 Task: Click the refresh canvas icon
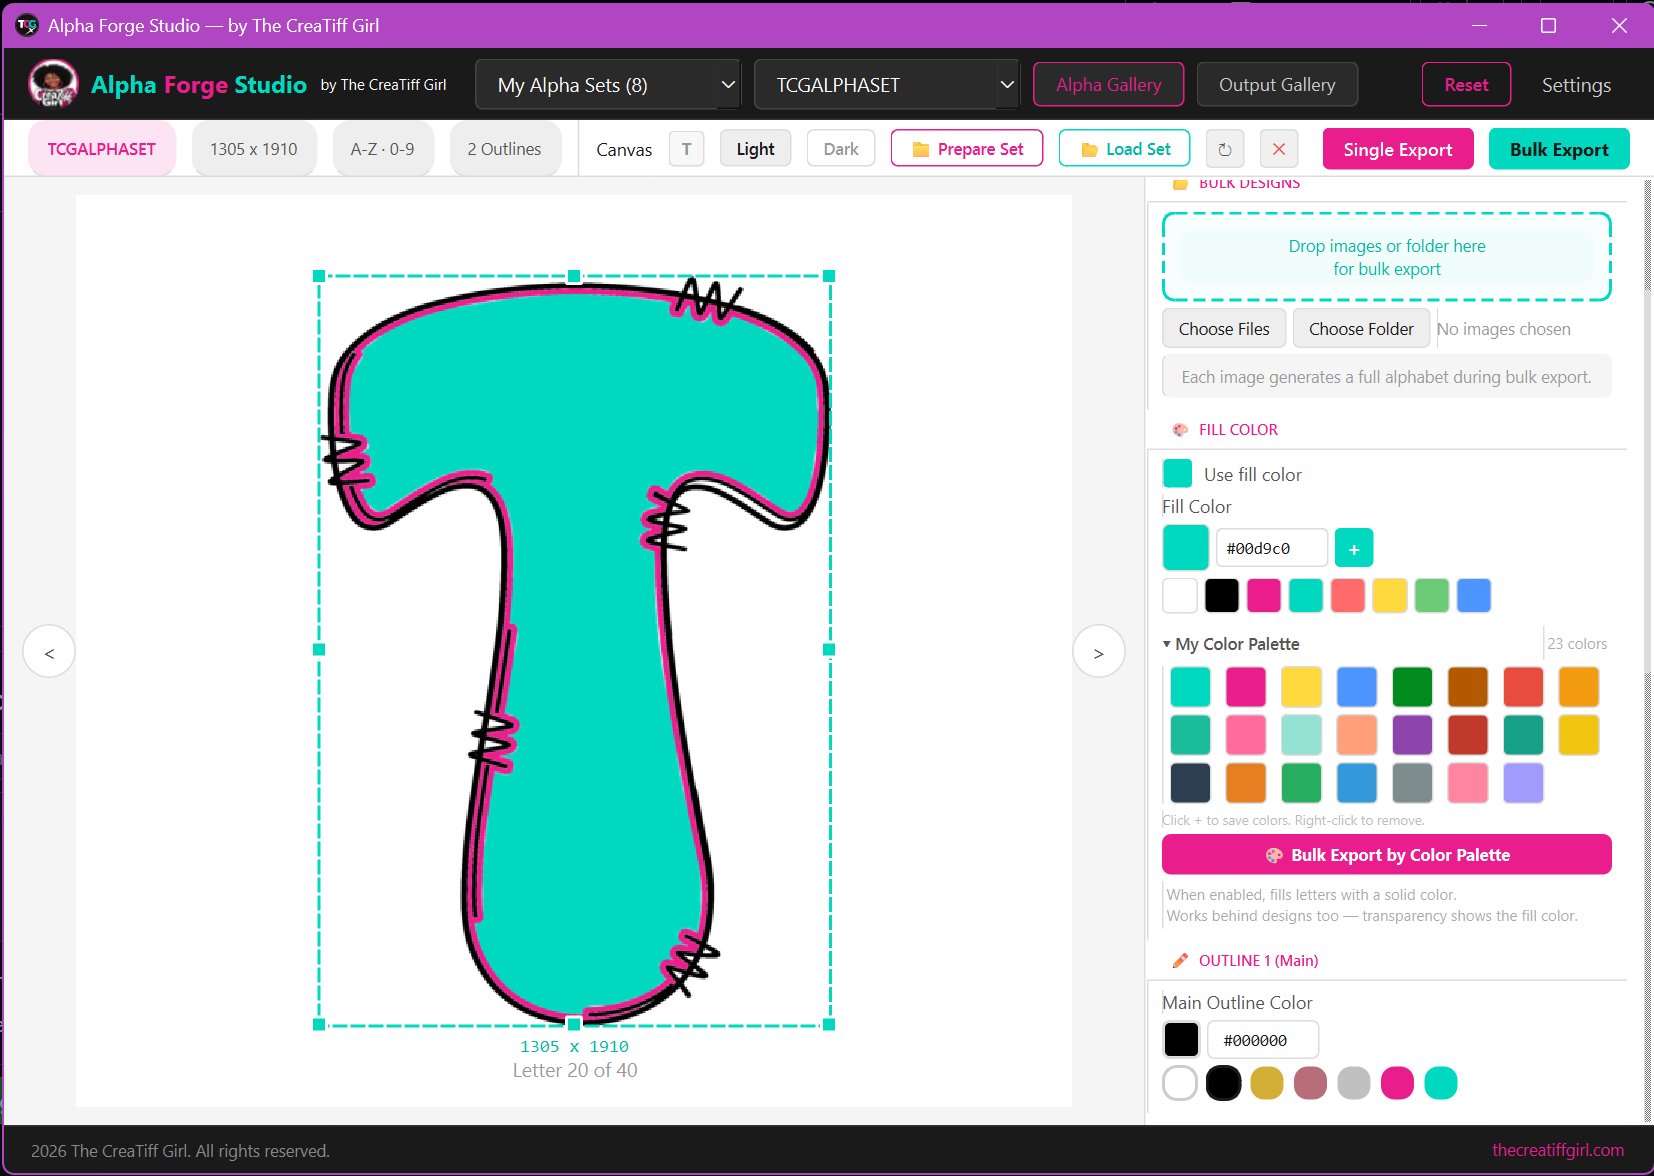(x=1225, y=148)
